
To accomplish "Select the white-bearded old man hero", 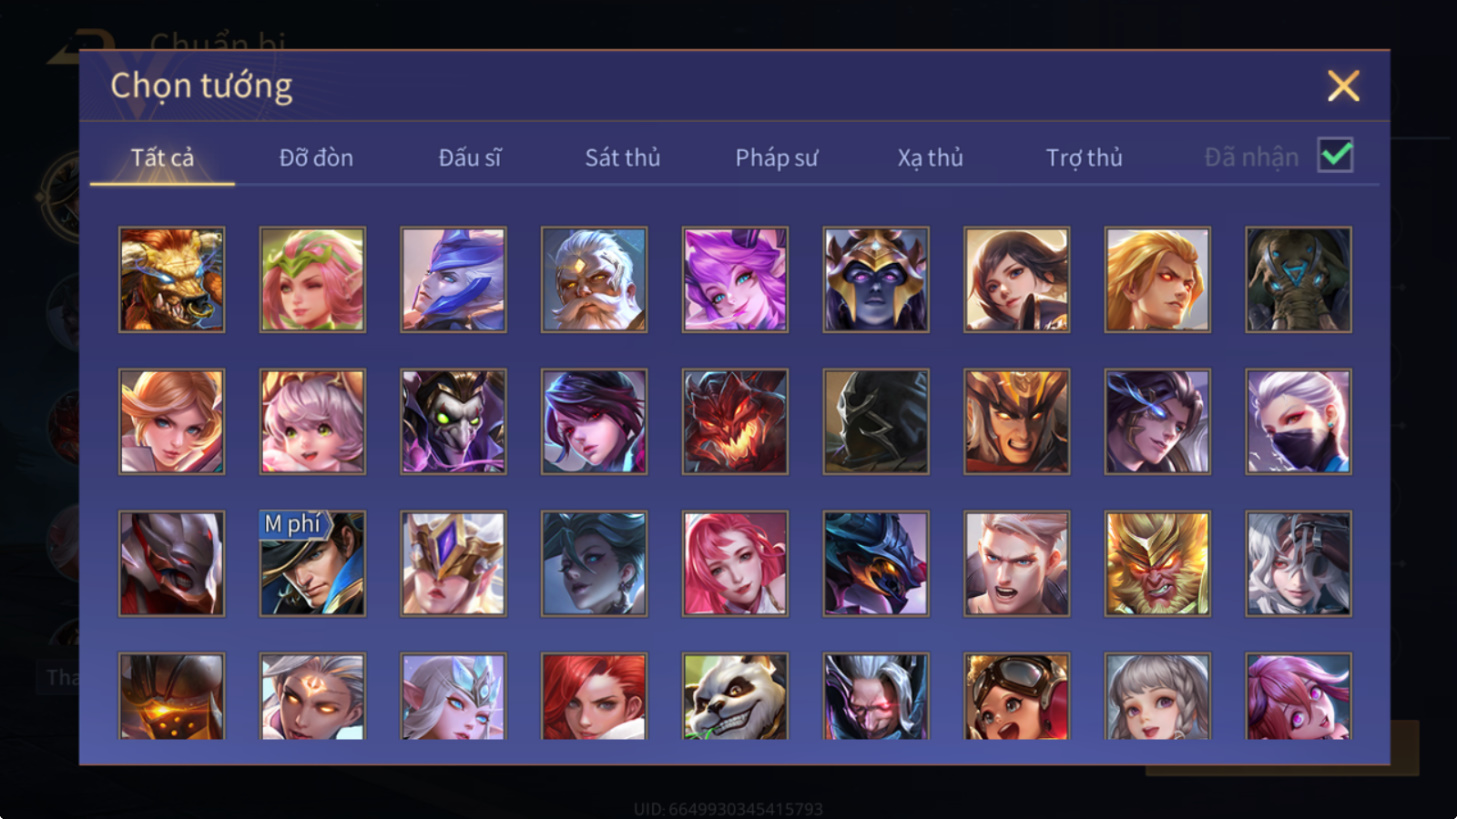I will point(594,279).
